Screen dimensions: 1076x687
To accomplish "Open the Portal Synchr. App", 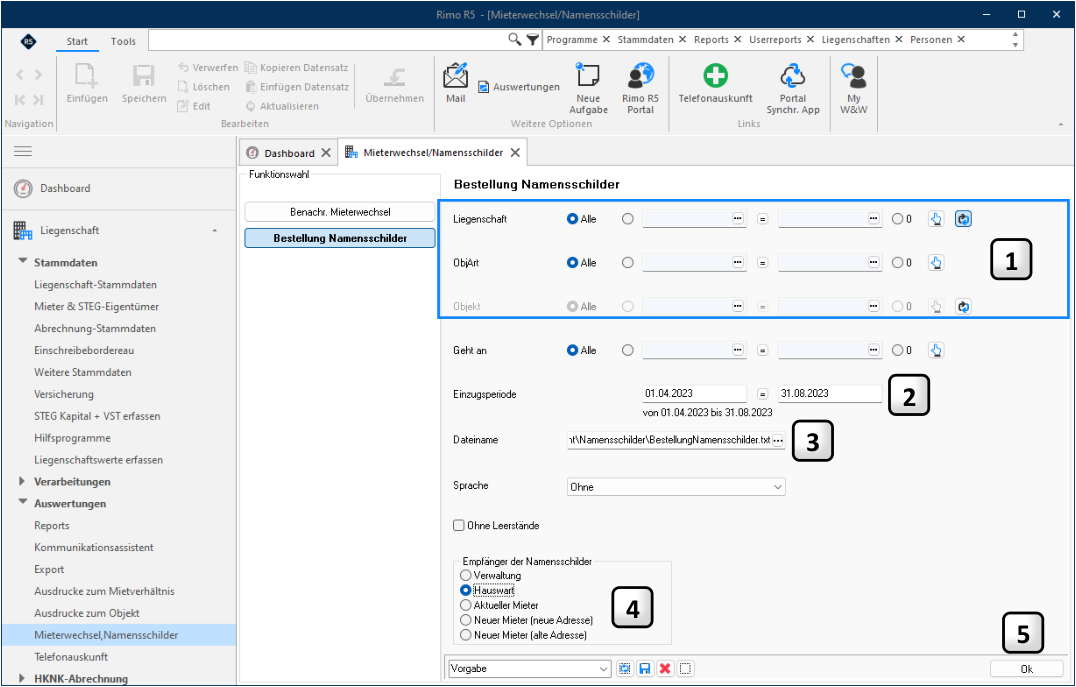I will click(x=793, y=88).
